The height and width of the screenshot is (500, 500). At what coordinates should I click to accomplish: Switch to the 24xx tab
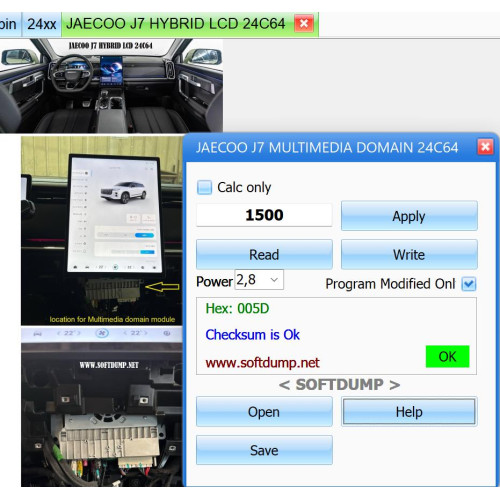pos(42,24)
